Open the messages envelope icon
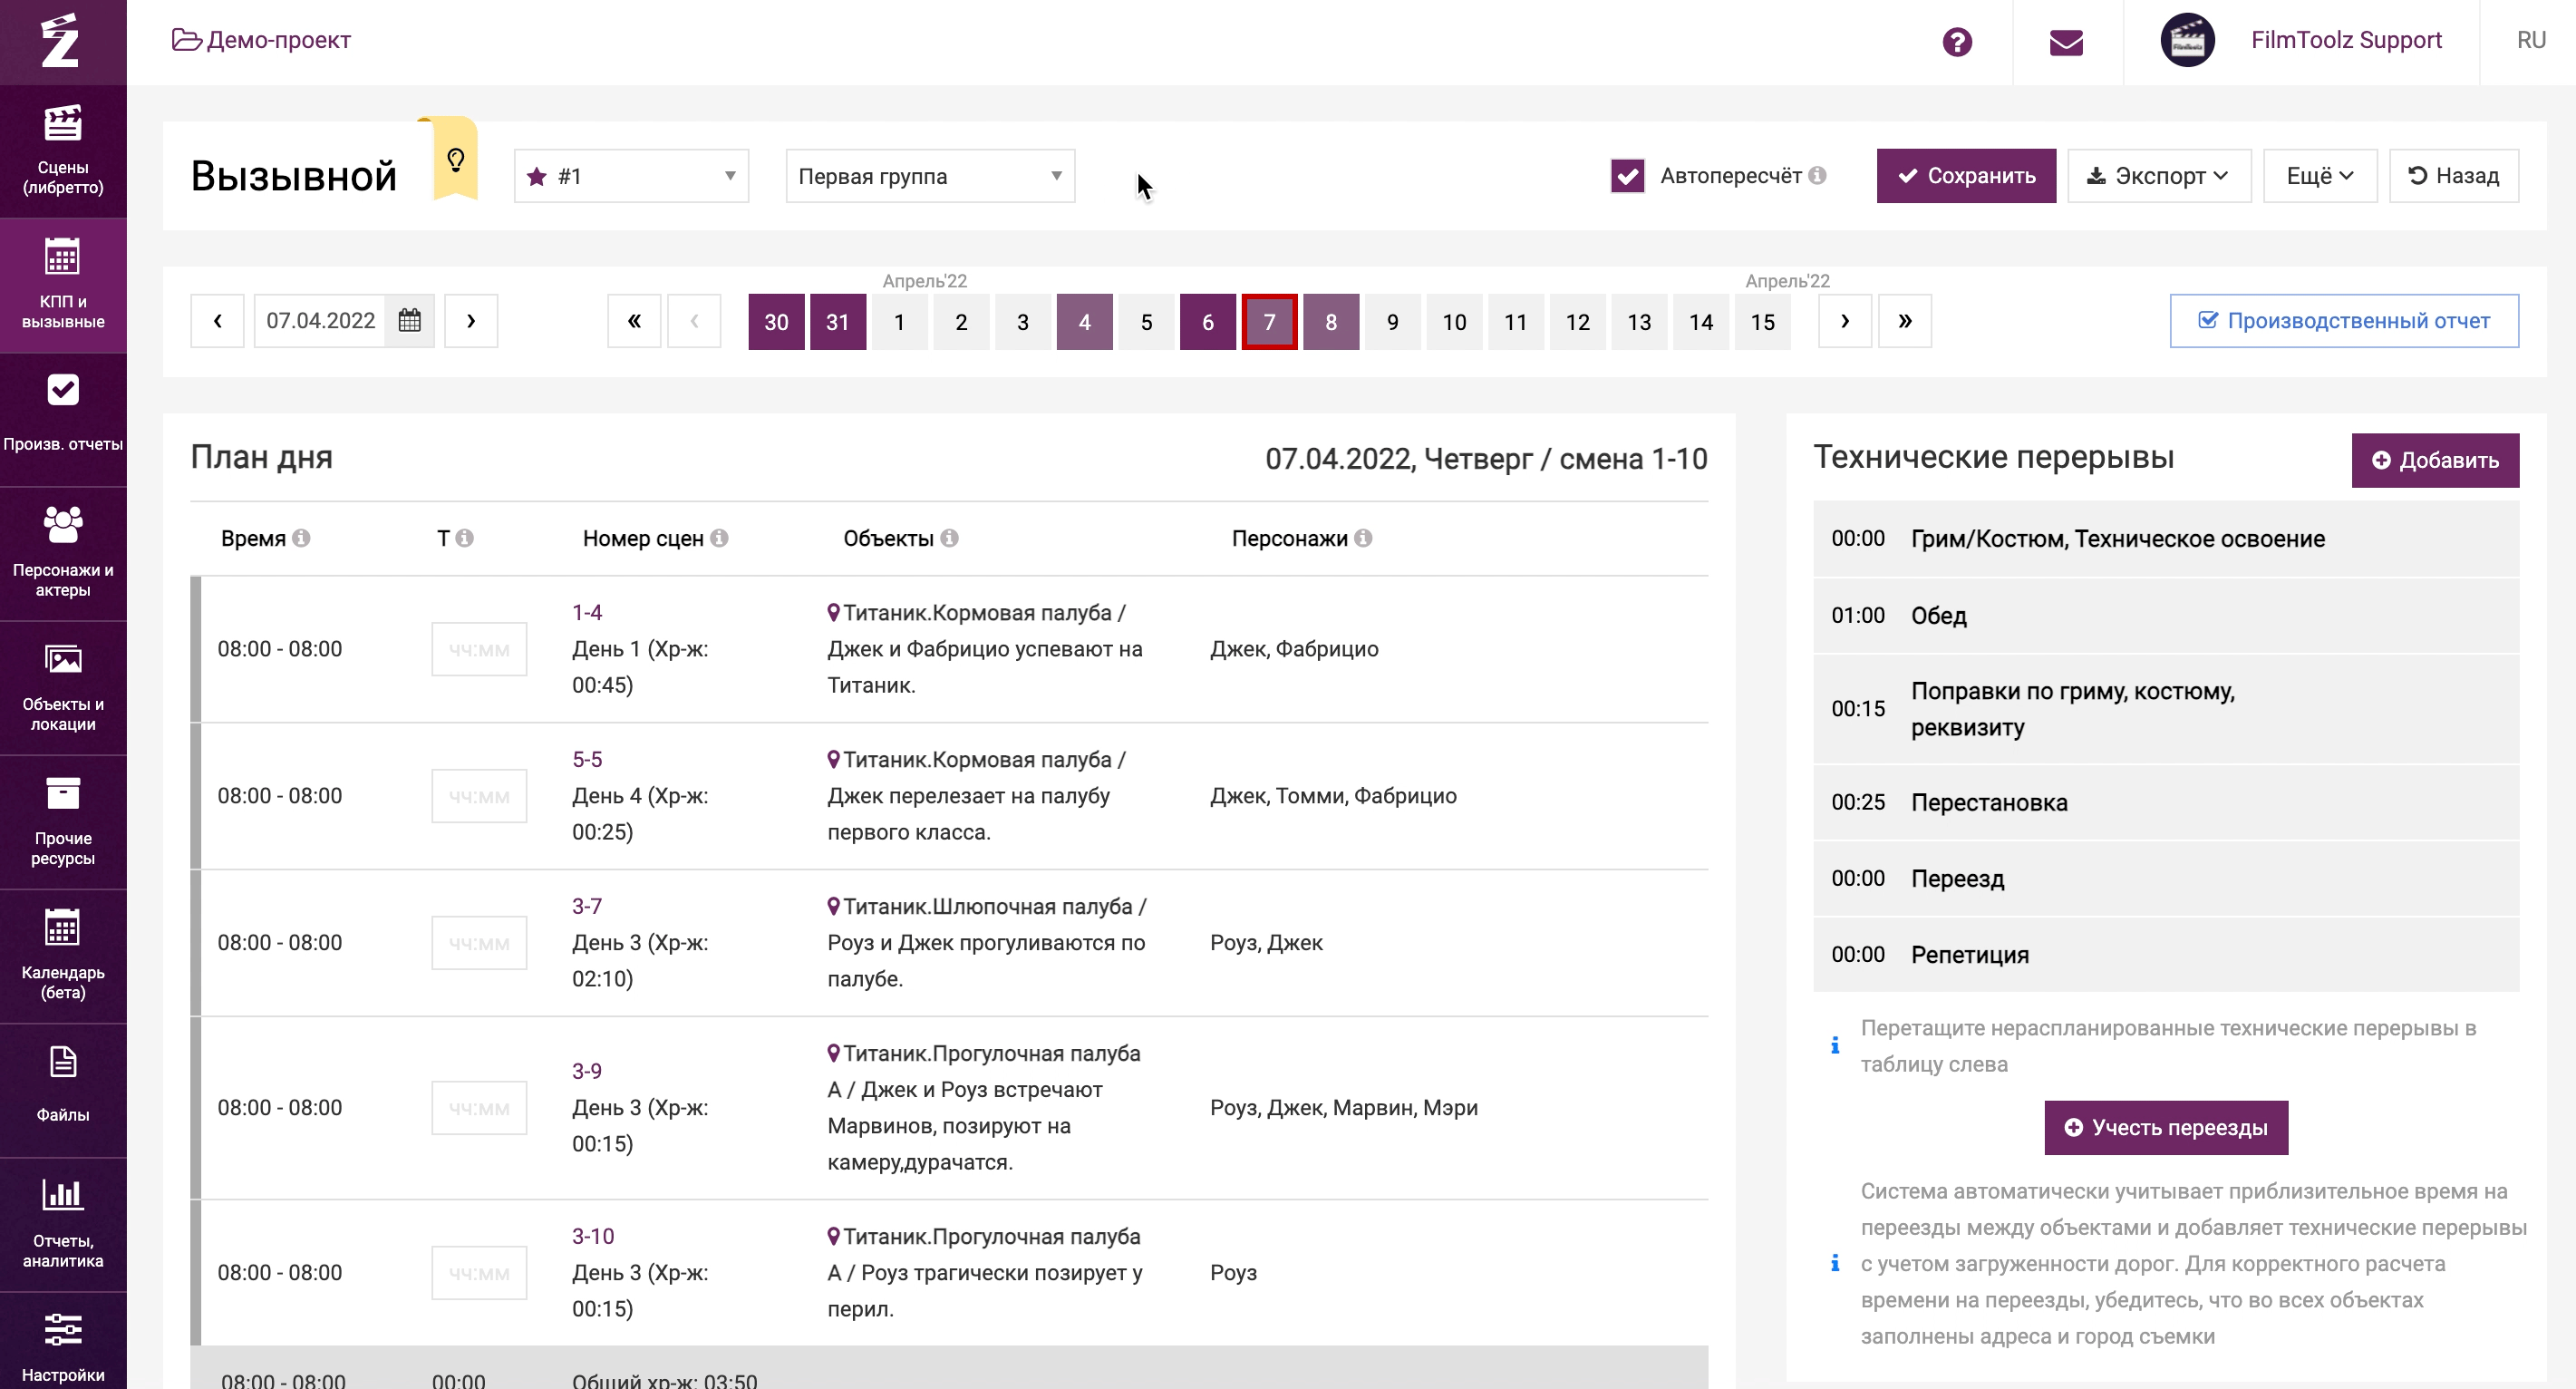Viewport: 2576px width, 1389px height. click(2065, 42)
